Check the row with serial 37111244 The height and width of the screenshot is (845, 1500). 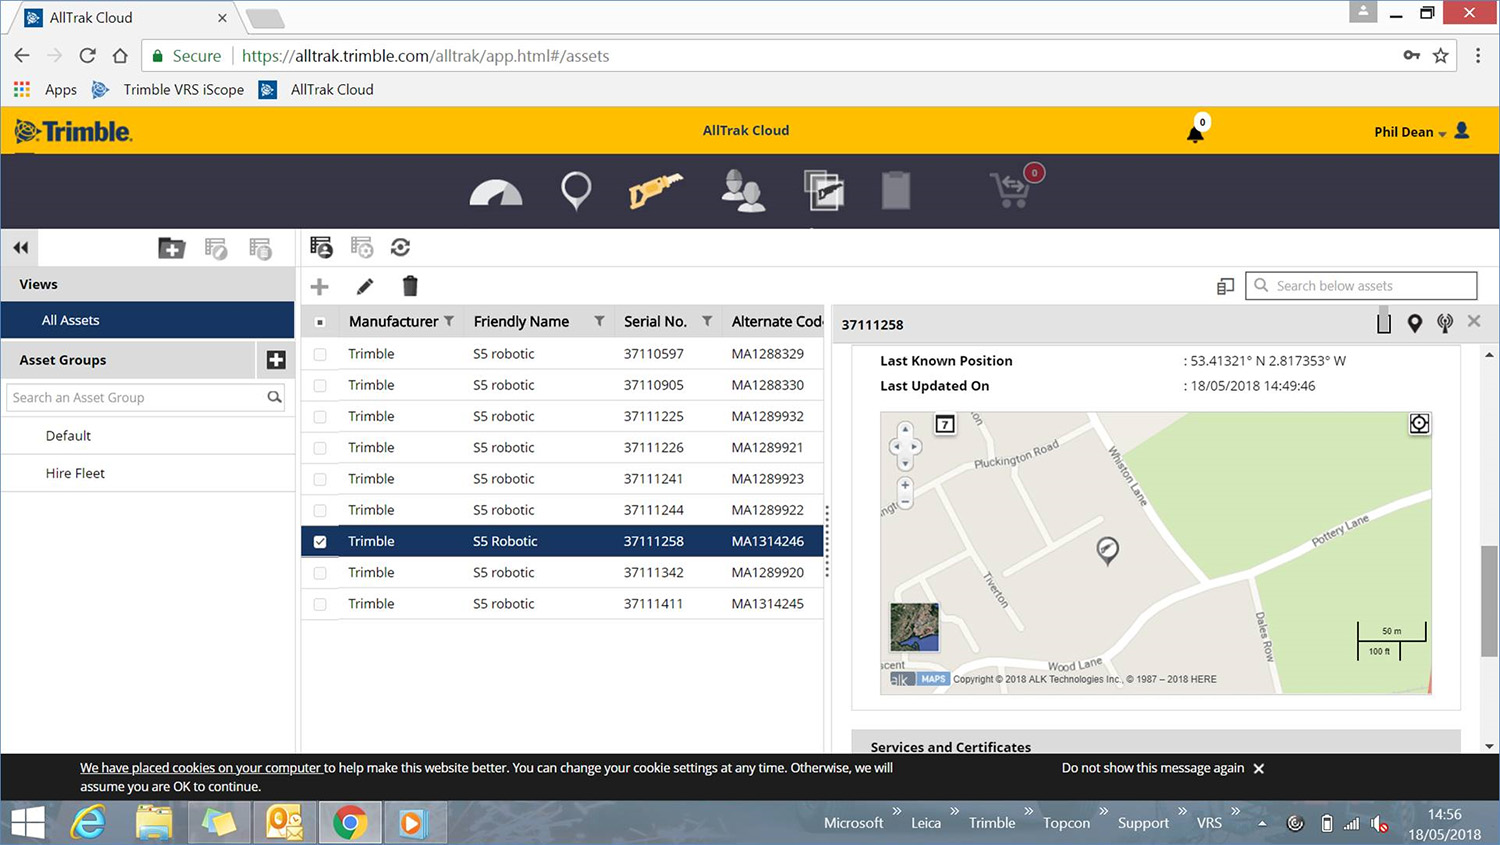320,510
